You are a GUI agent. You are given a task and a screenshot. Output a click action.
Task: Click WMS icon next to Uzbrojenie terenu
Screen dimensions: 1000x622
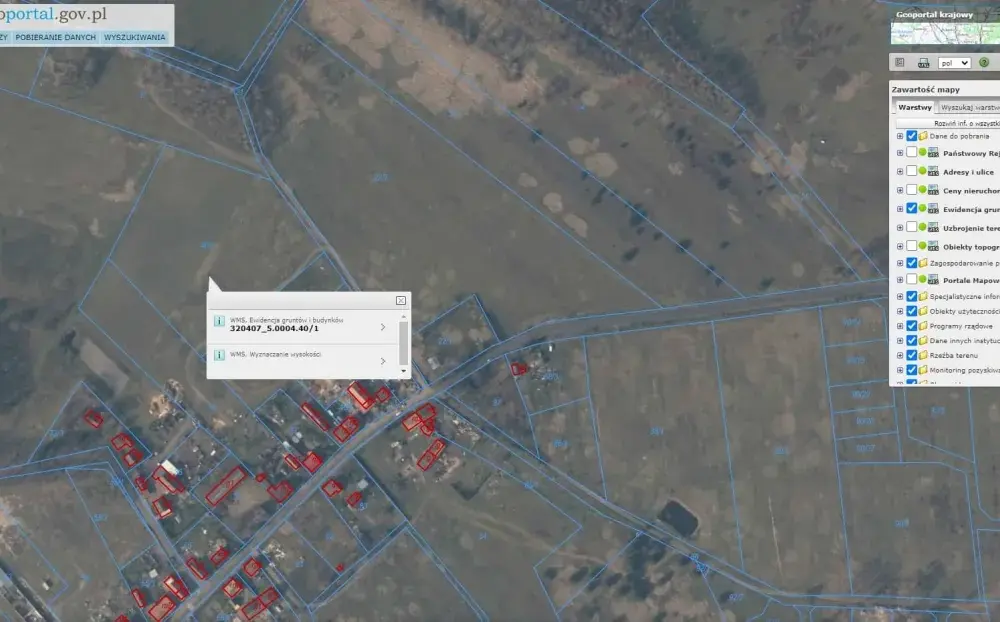[x=933, y=228]
